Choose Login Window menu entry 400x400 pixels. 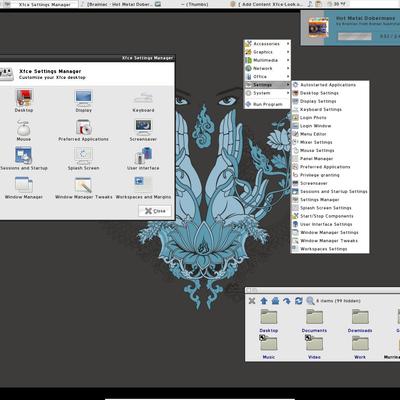[330, 126]
